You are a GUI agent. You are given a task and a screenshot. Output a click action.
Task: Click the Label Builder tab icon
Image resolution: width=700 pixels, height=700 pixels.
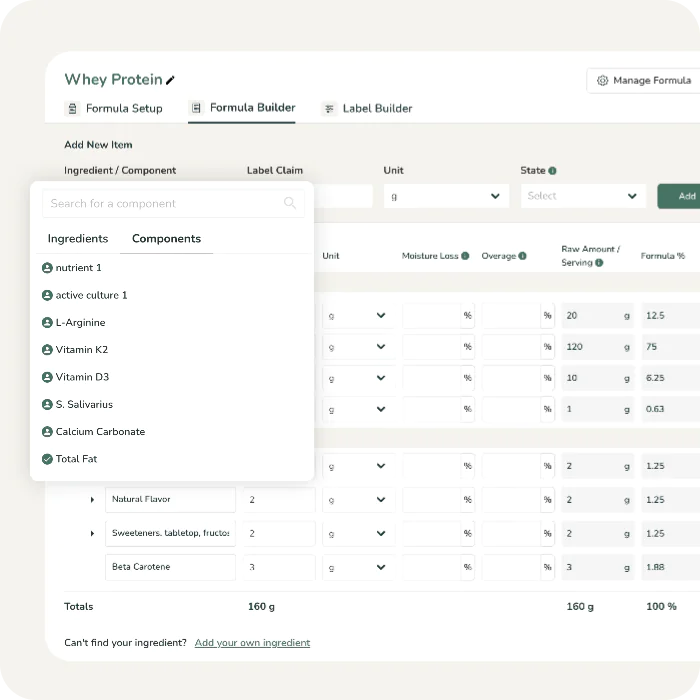[x=329, y=108]
